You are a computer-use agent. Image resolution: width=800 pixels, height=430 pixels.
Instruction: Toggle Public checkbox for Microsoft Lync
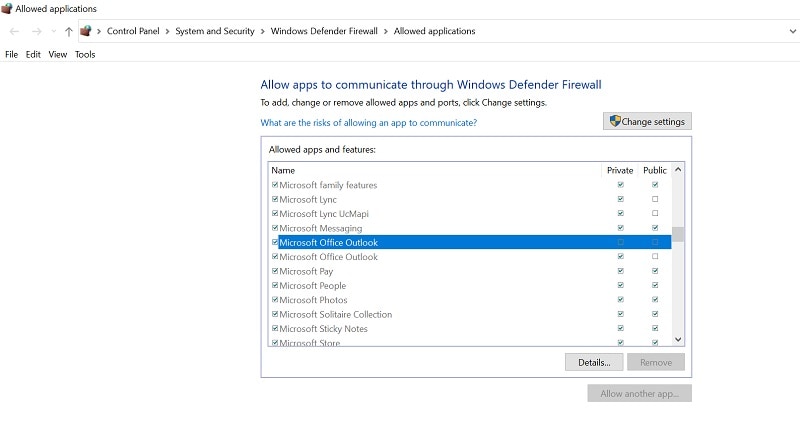tap(655, 199)
